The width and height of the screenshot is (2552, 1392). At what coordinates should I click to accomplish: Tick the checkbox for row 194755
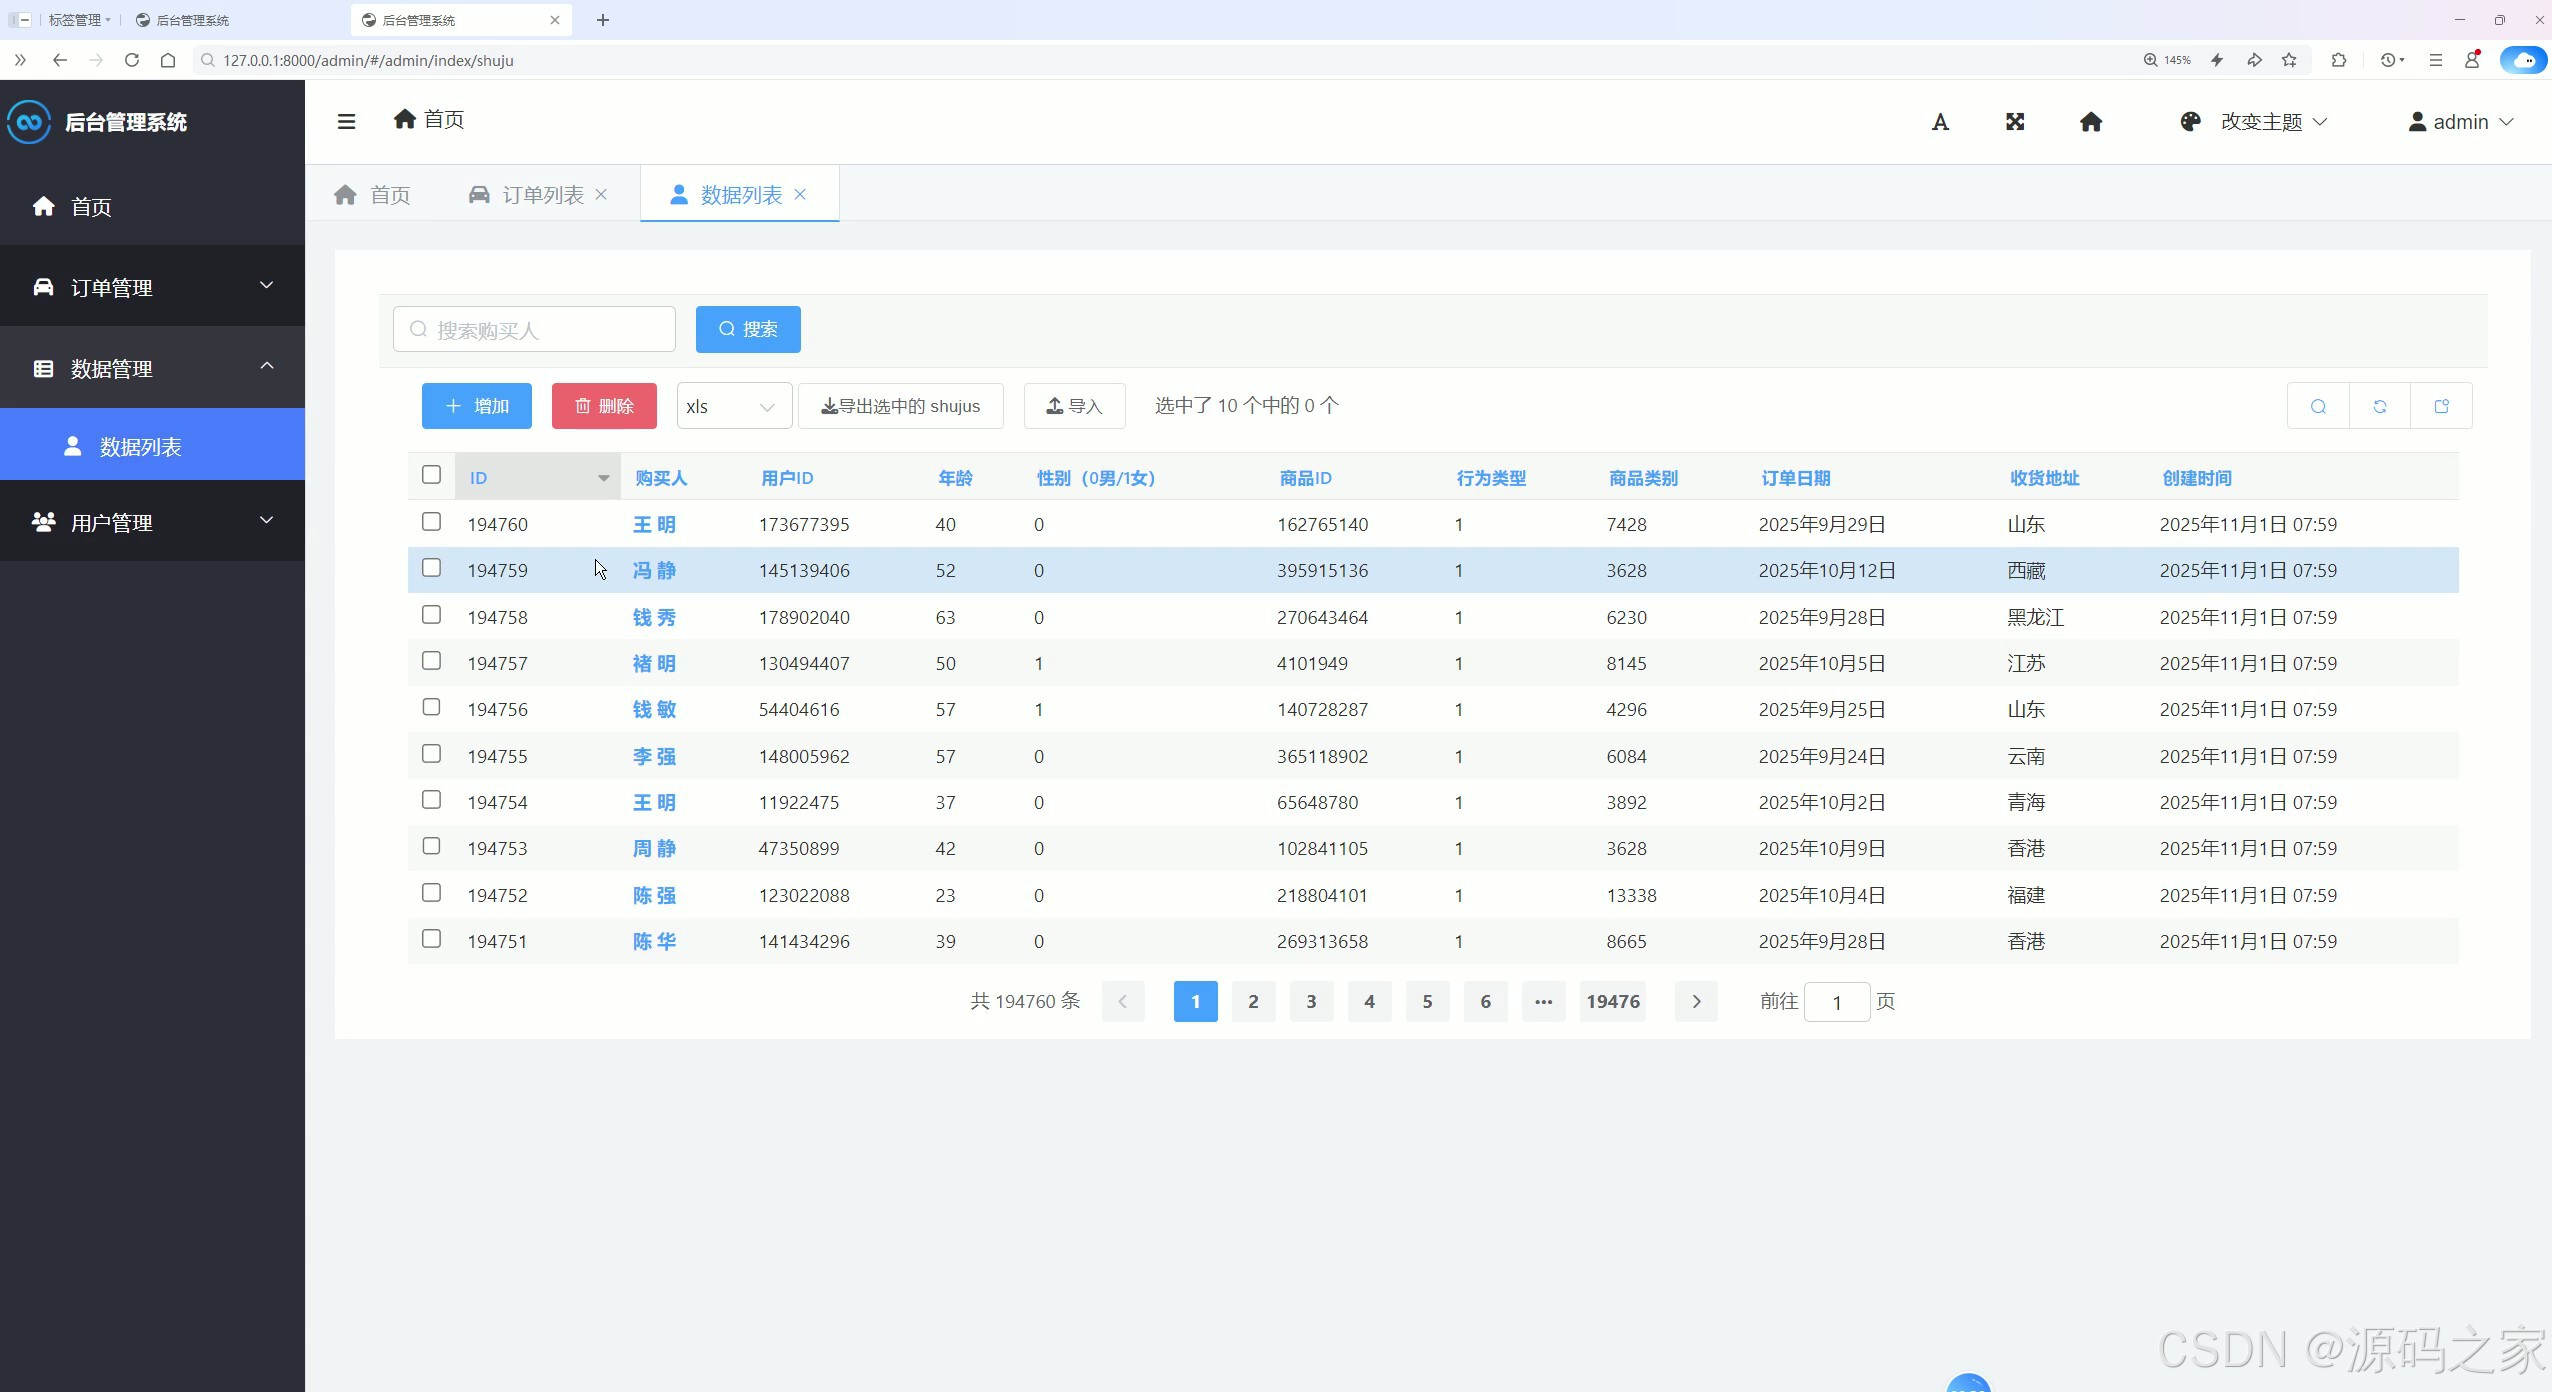[x=431, y=754]
